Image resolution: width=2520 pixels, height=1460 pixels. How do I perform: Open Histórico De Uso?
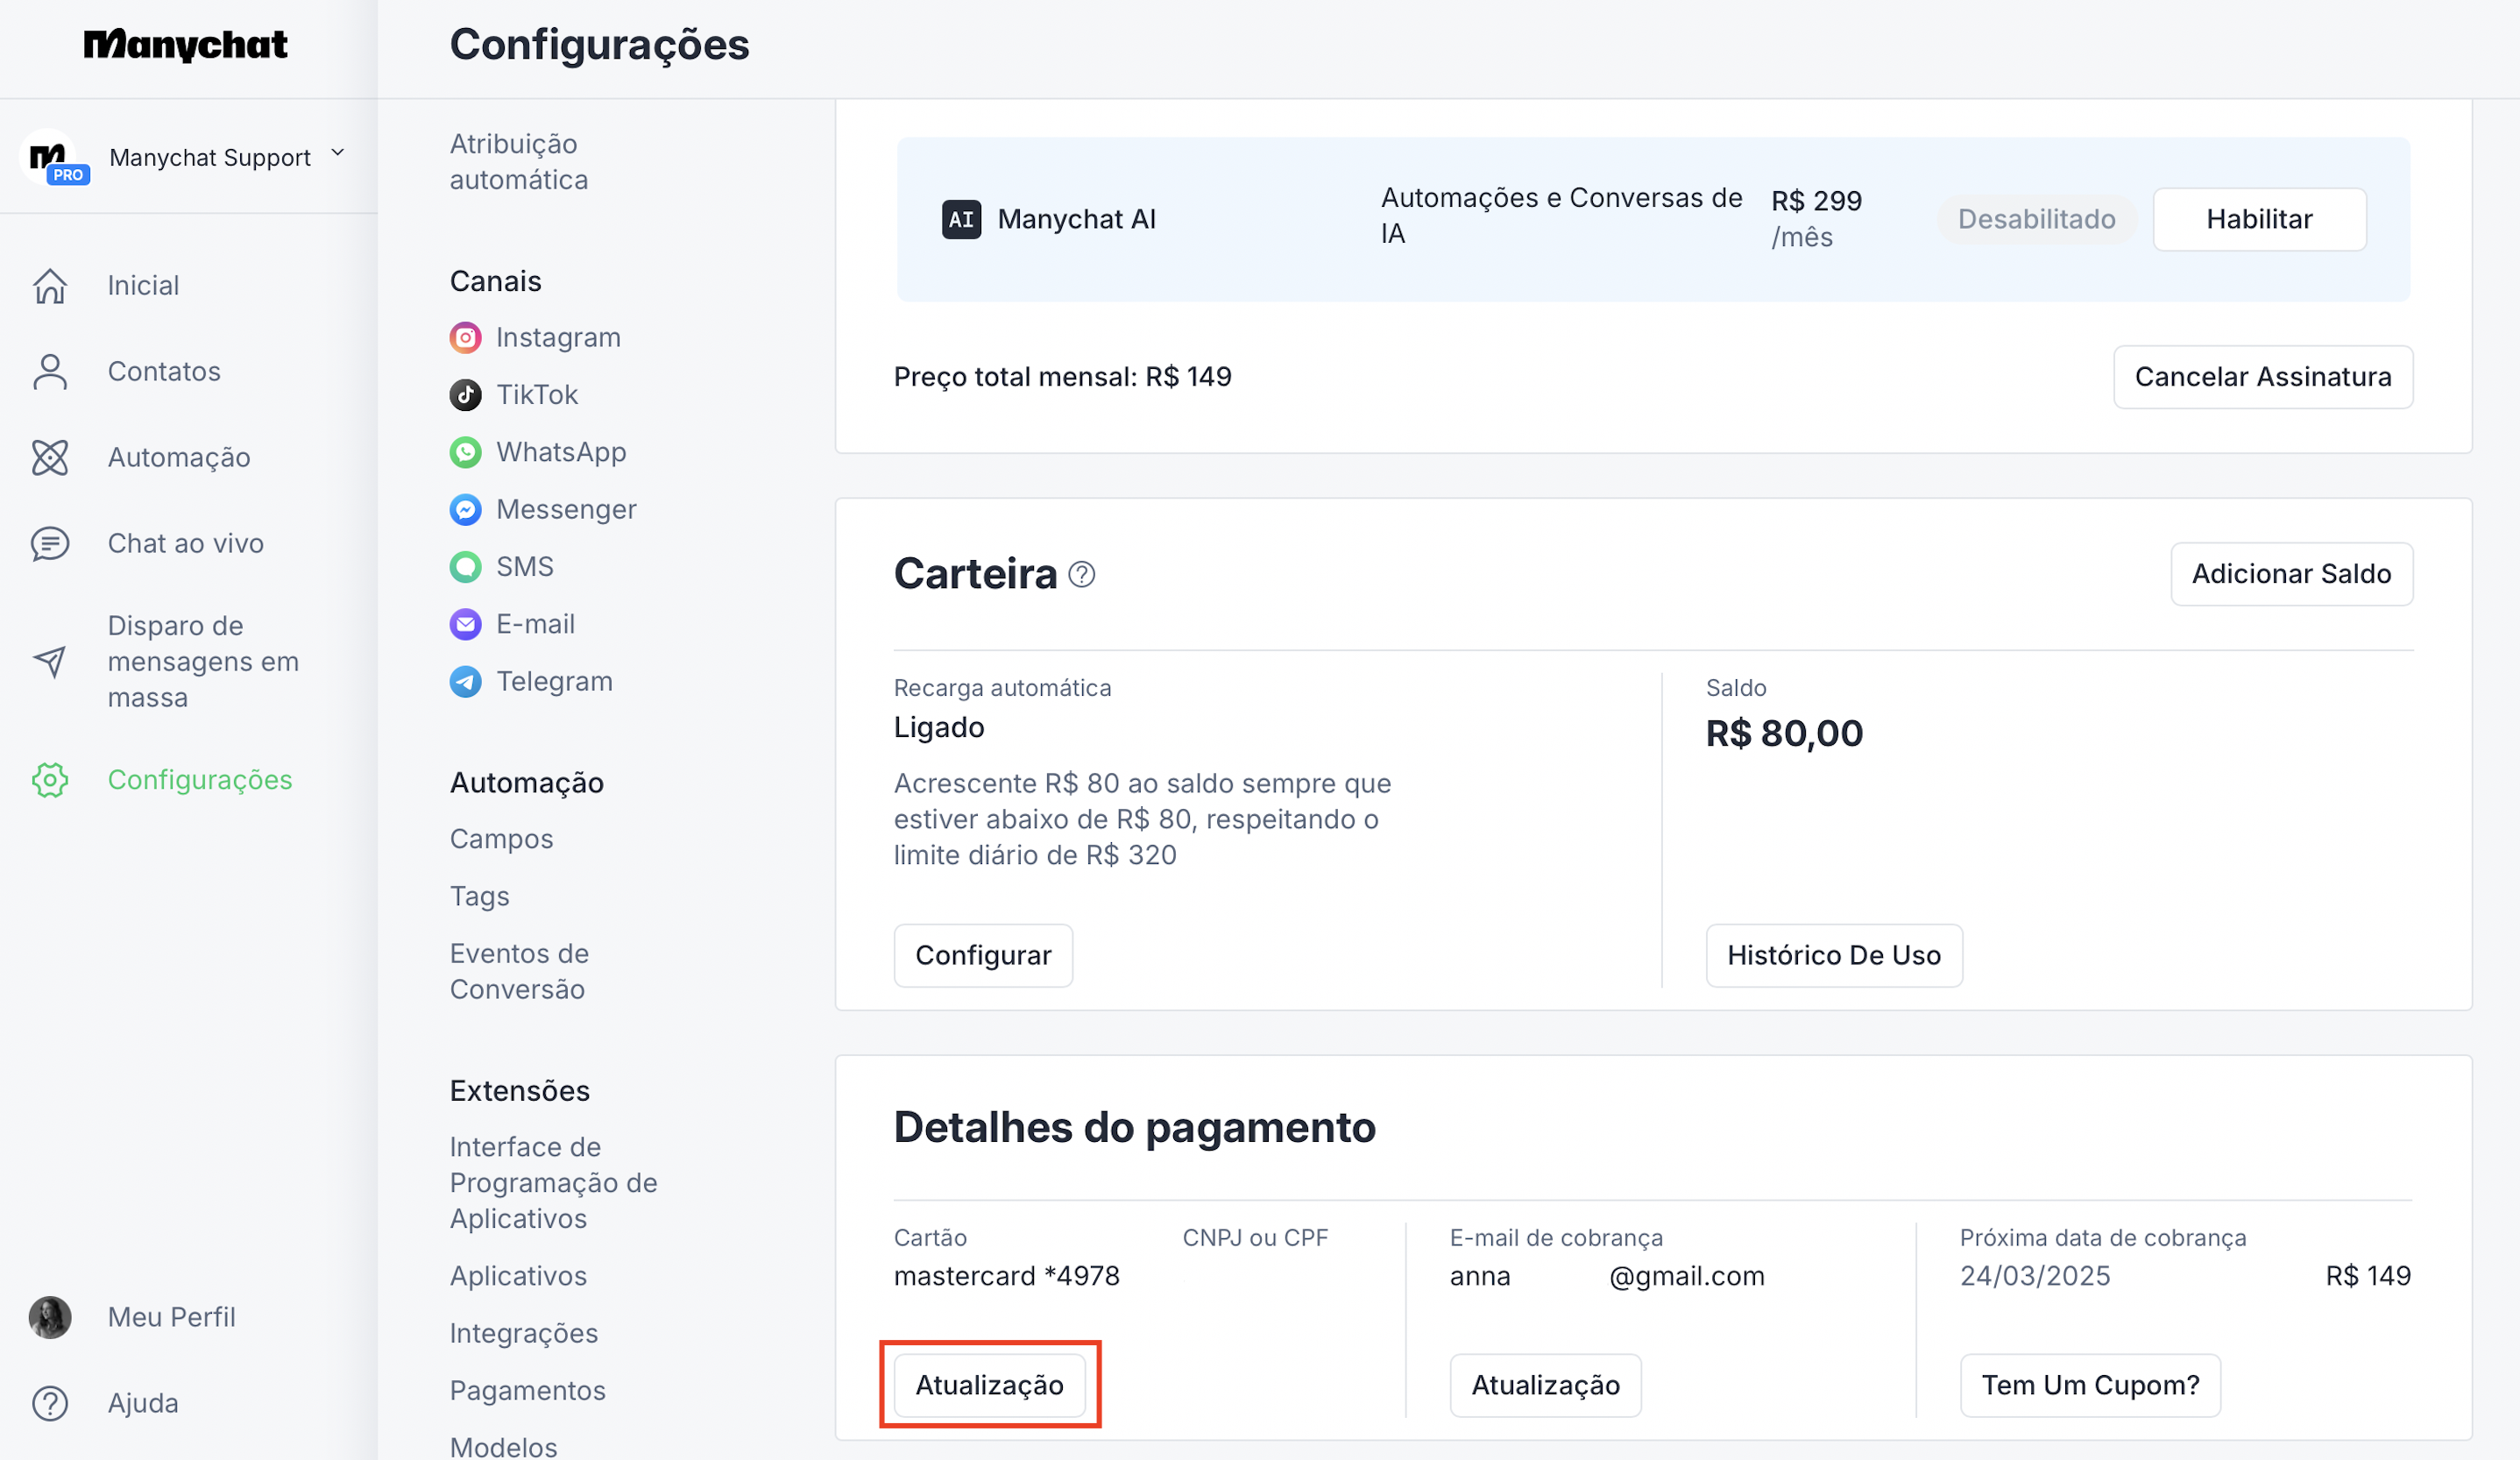[1834, 955]
